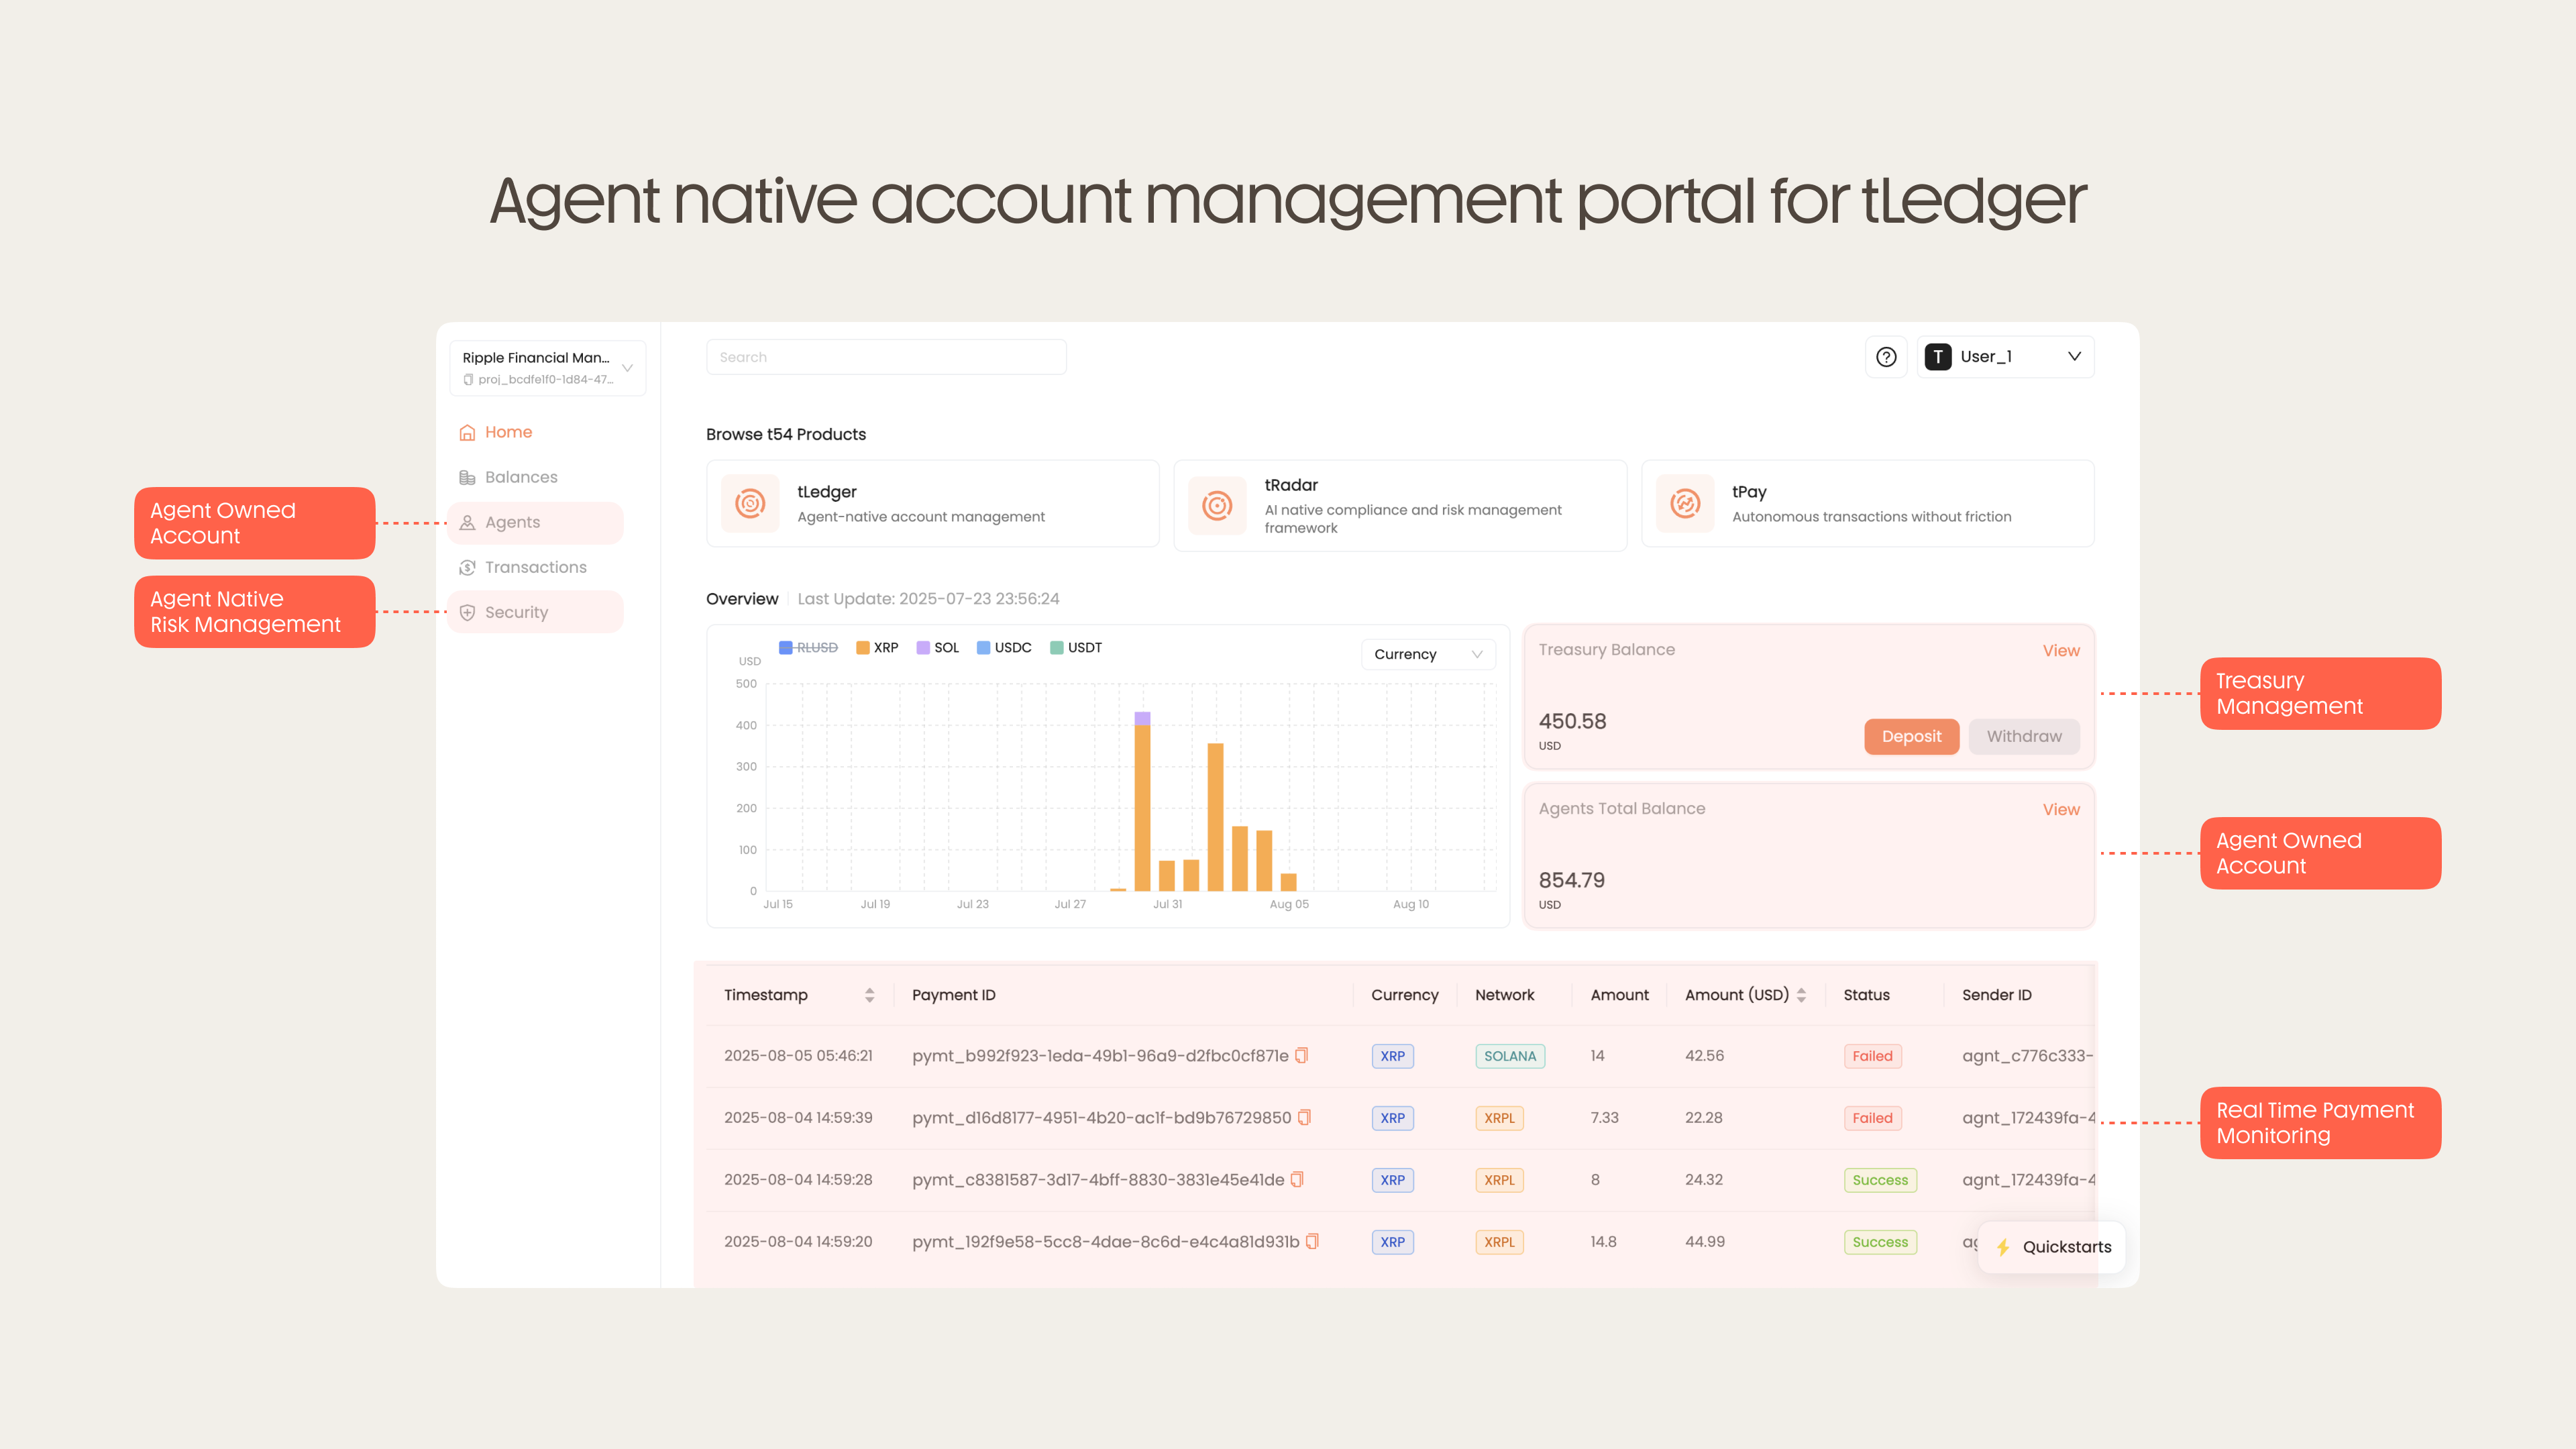Click the tPay product logo icon
The image size is (2576, 1449).
[1685, 503]
